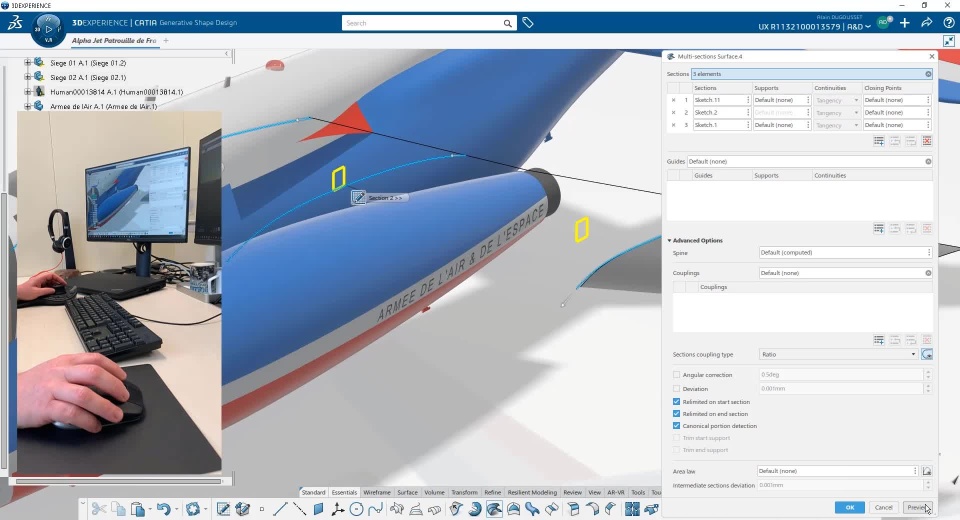Image resolution: width=960 pixels, height=520 pixels.
Task: Click in the top Search field
Action: coord(422,23)
